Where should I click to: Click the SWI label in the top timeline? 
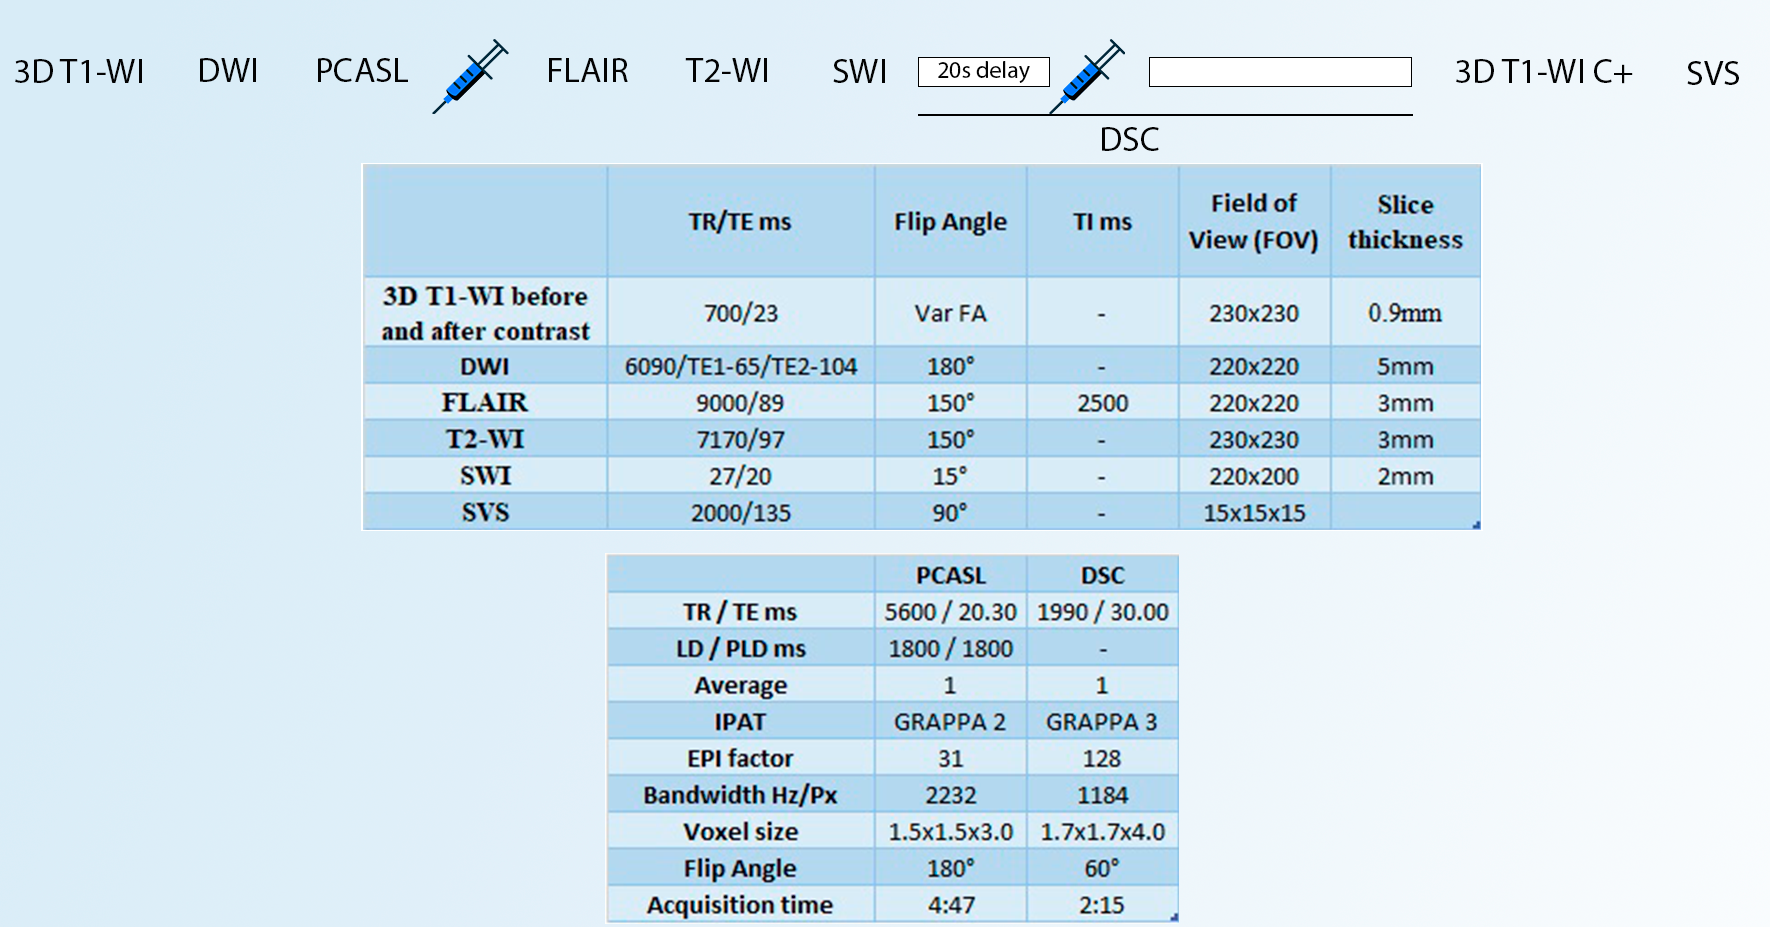tap(859, 71)
